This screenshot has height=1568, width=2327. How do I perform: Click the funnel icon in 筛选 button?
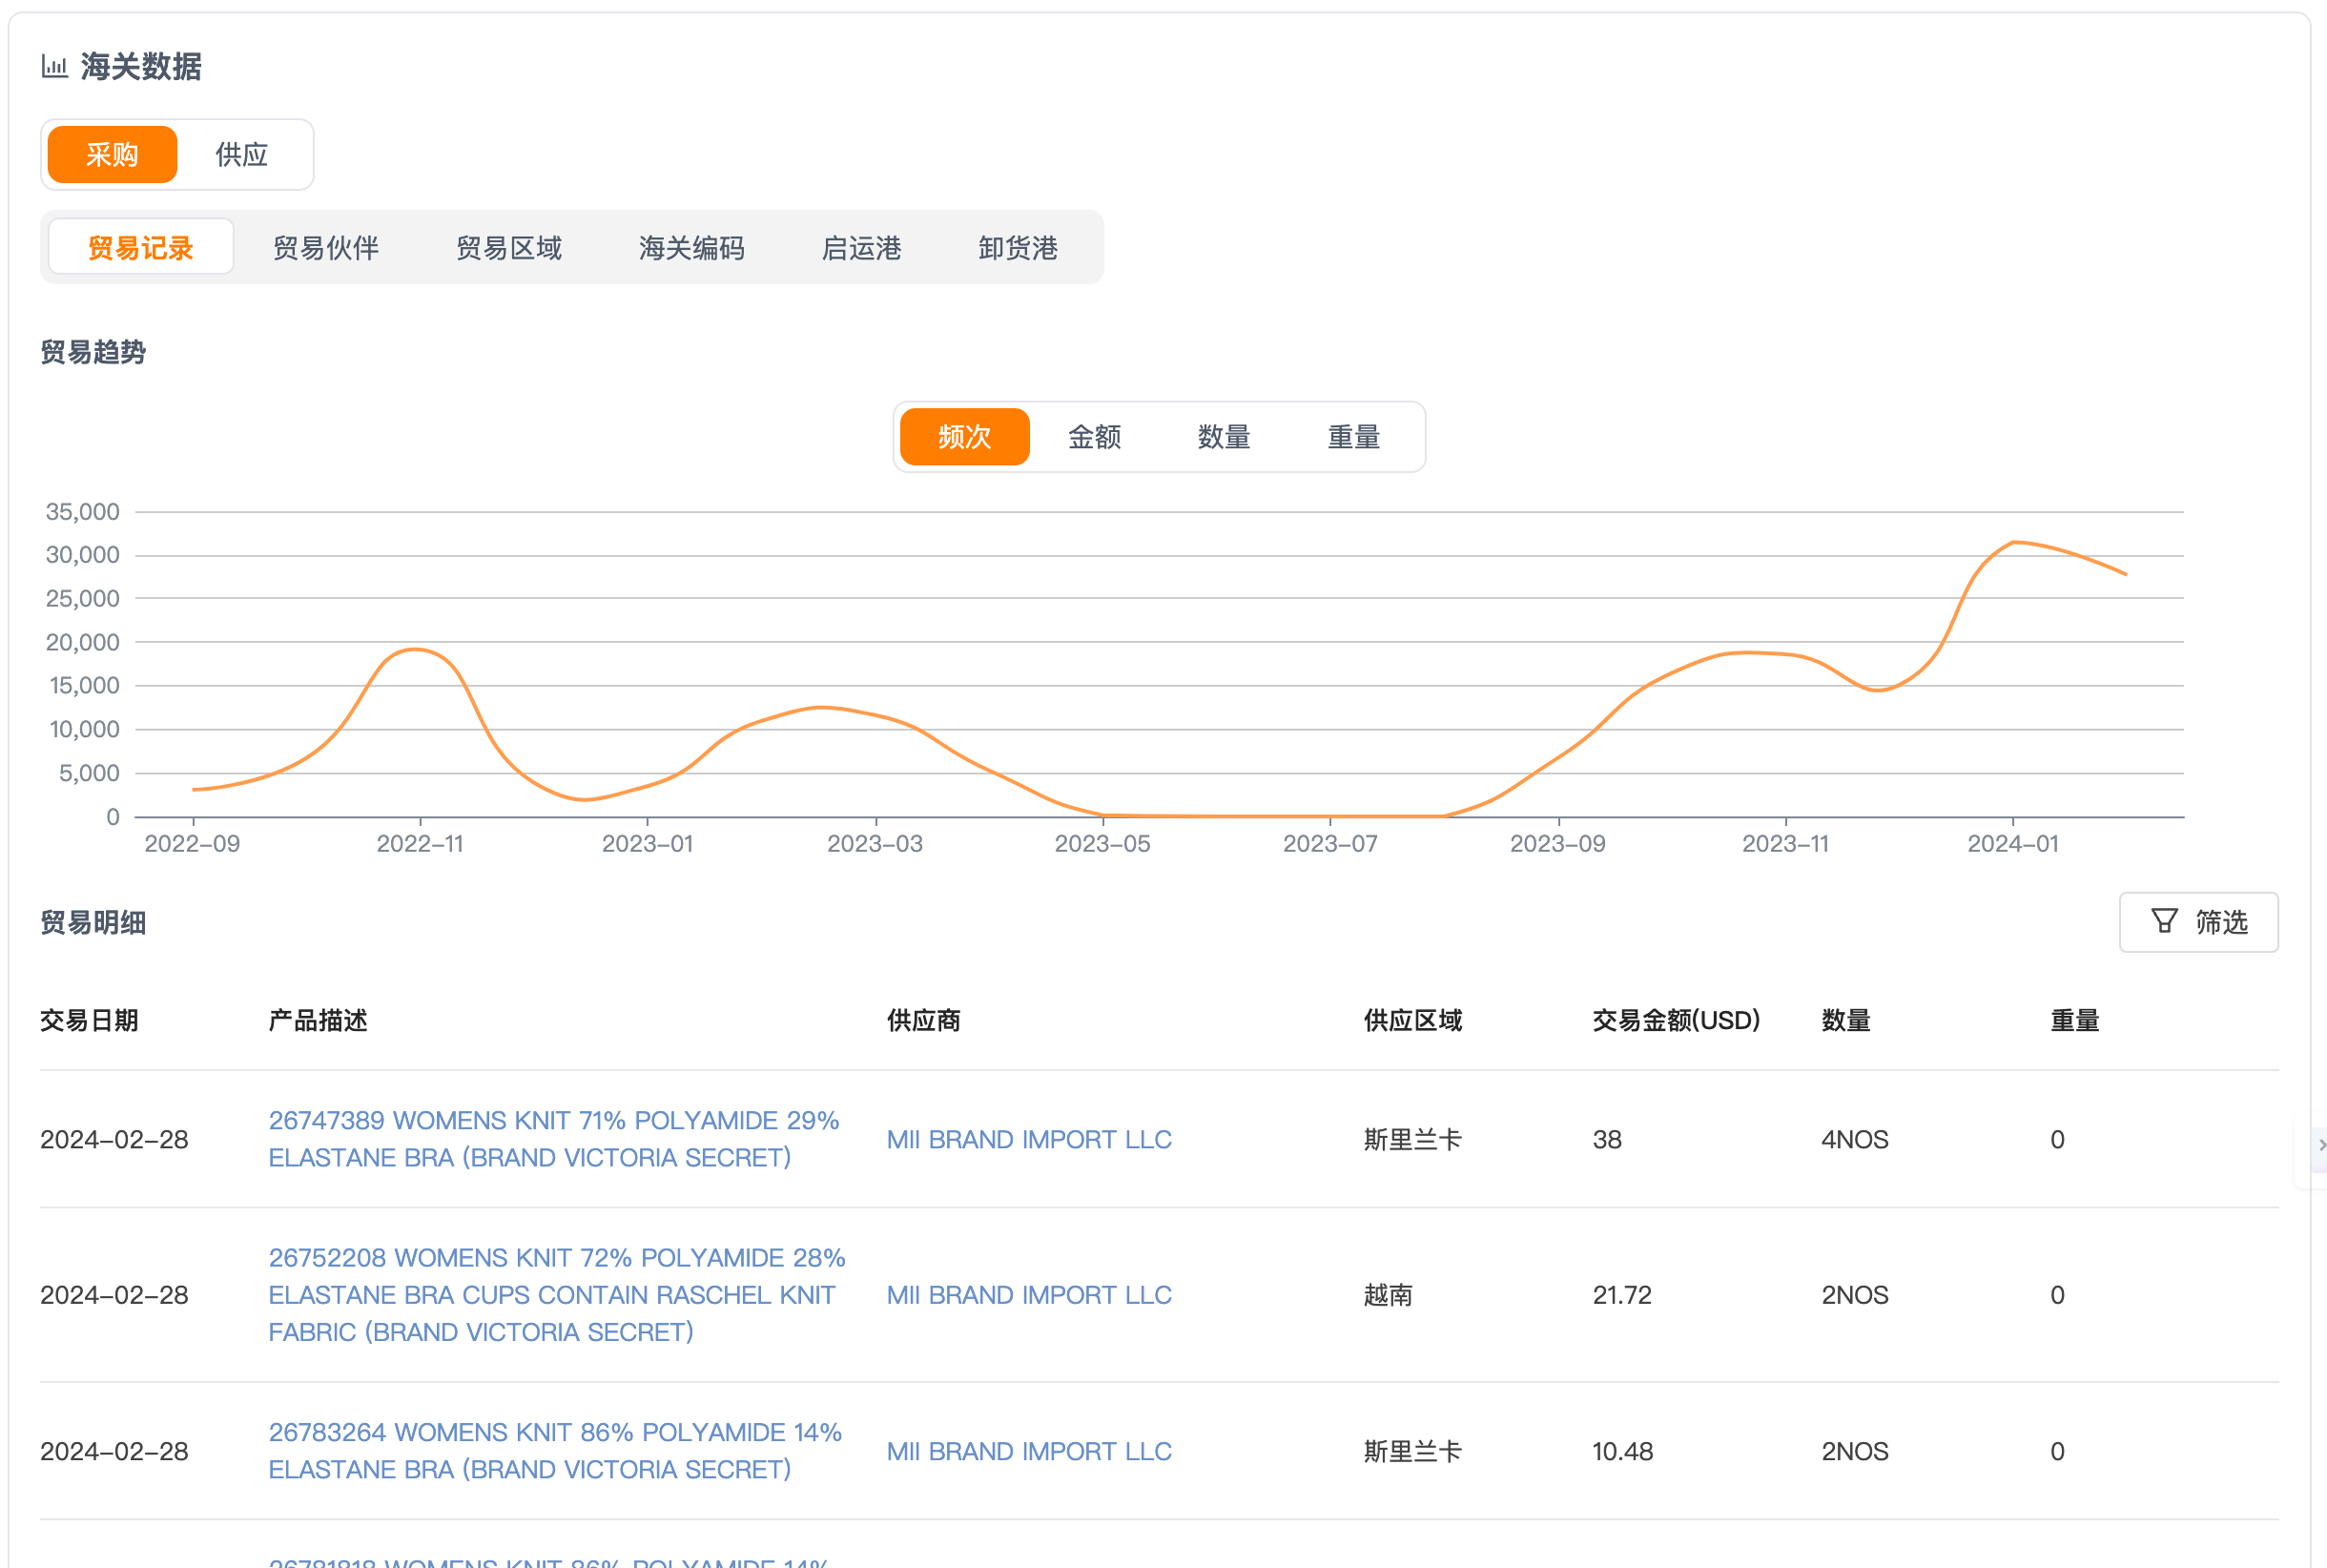2164,921
